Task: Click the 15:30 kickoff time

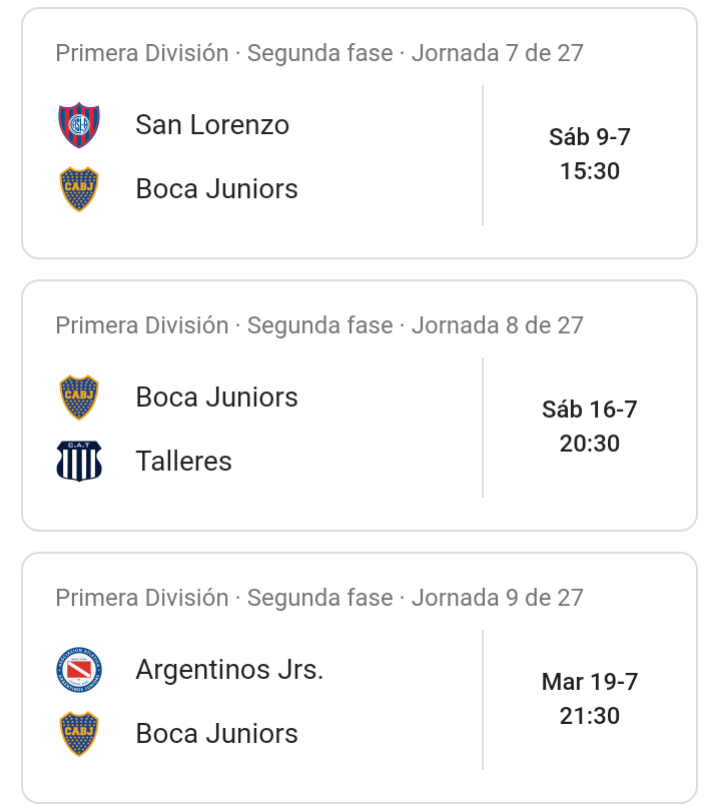Action: click(590, 171)
